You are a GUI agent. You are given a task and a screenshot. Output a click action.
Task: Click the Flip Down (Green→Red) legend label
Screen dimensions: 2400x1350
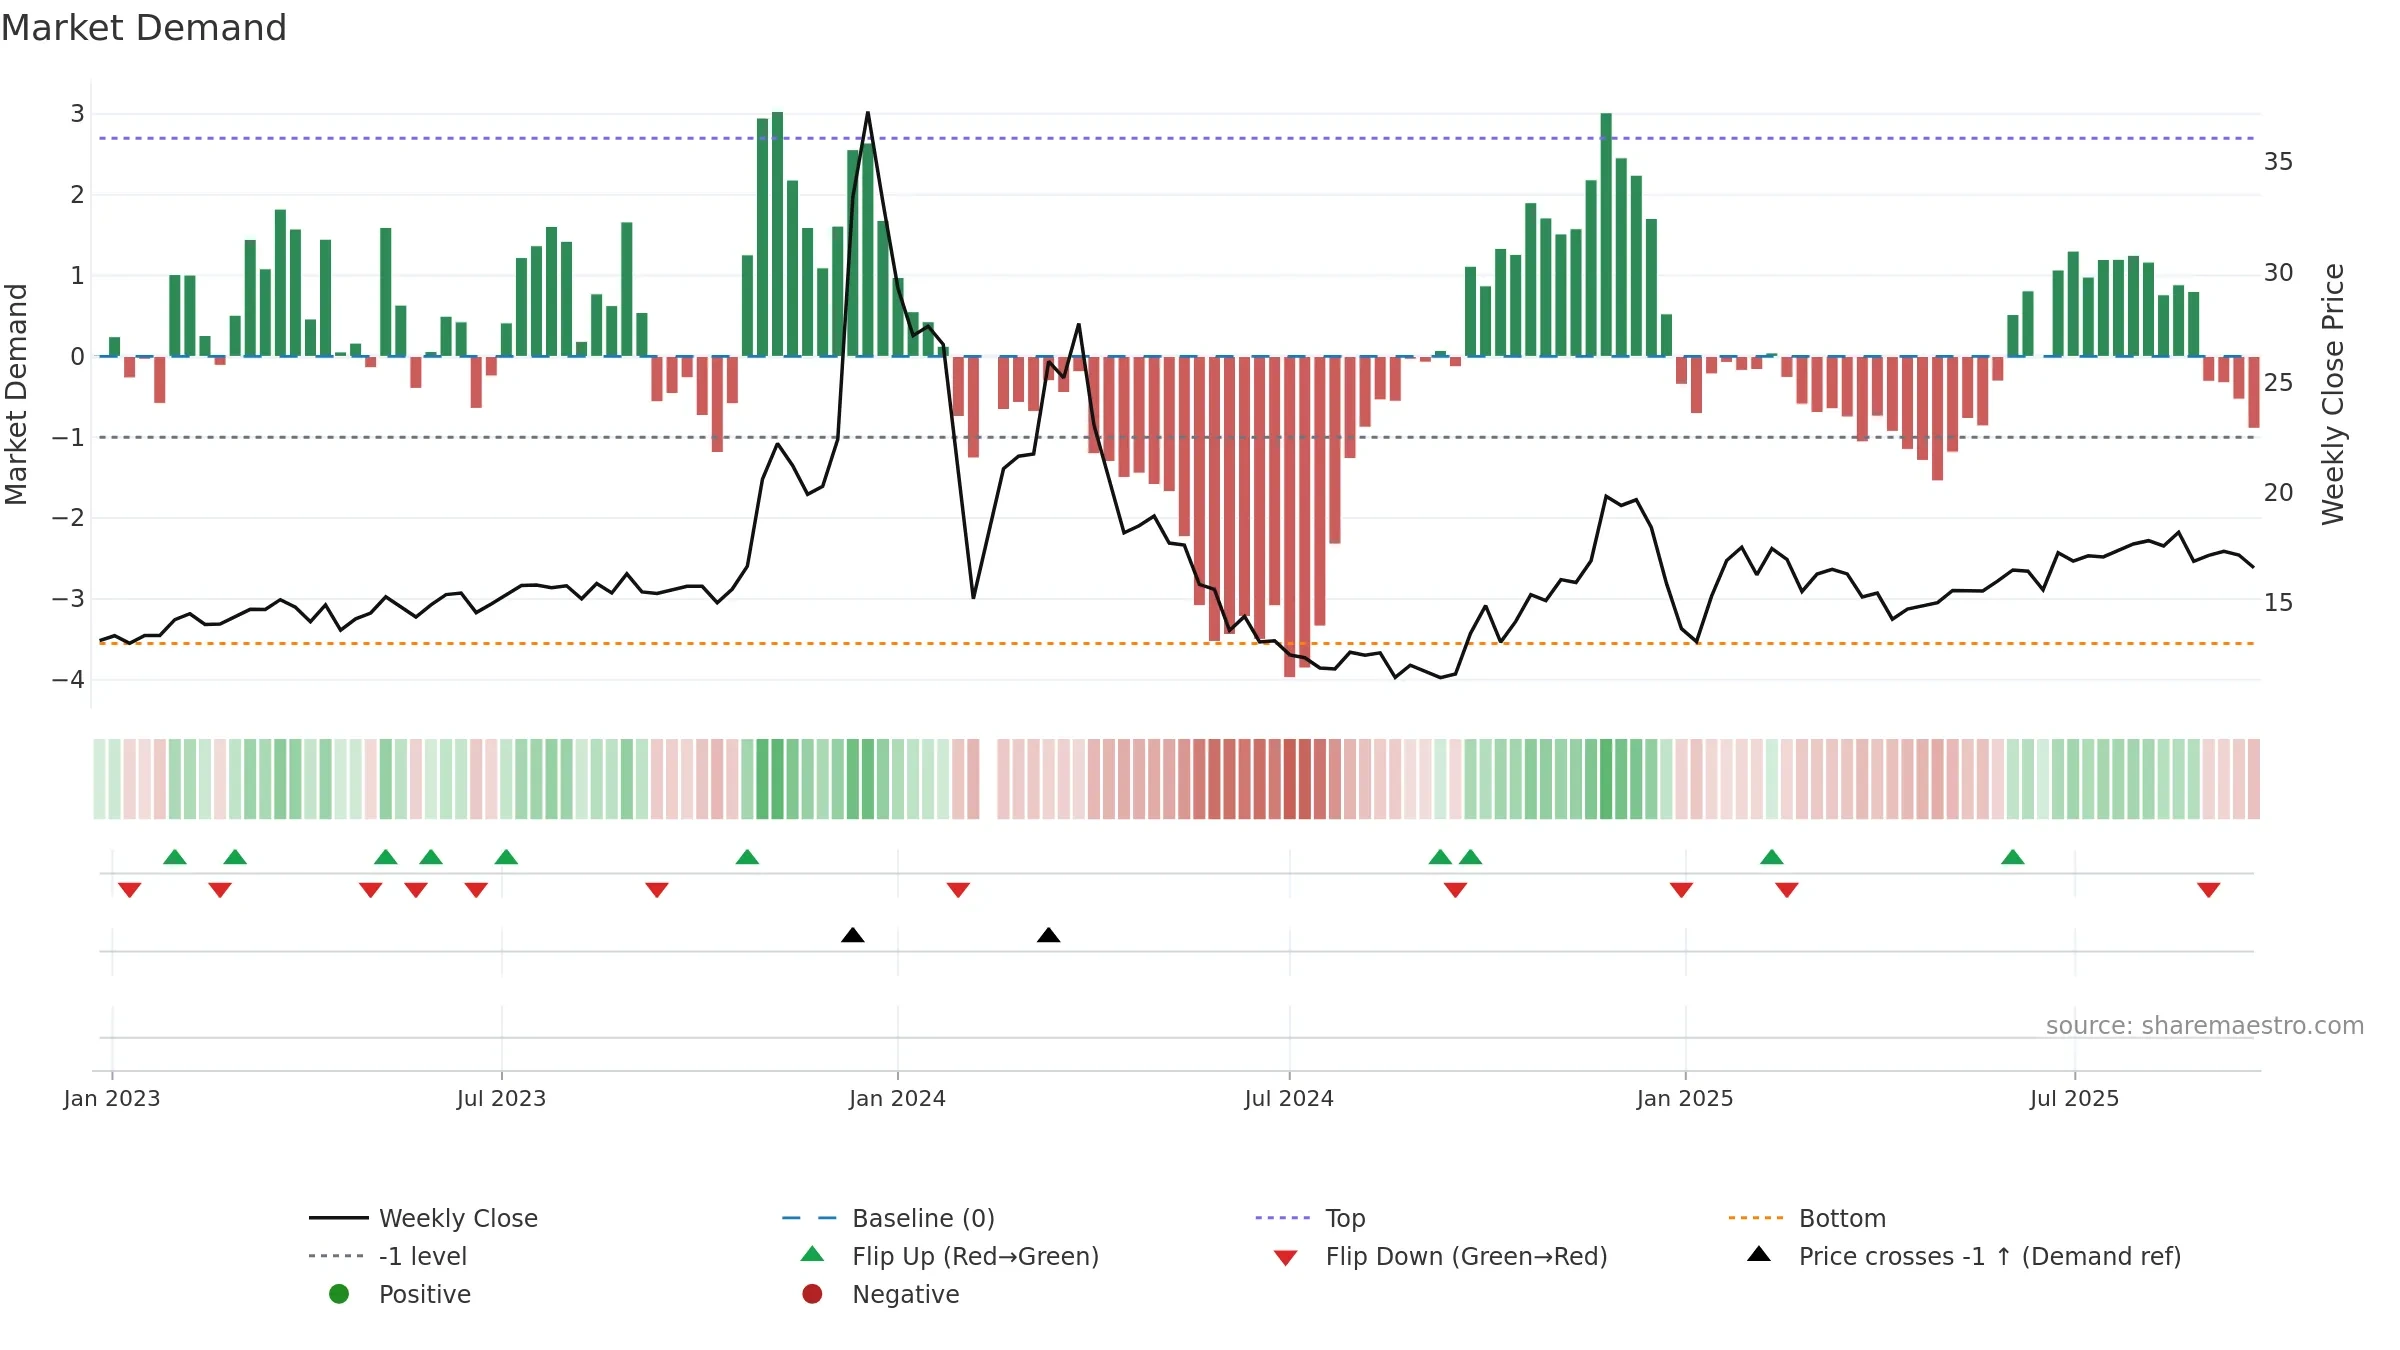click(1466, 1256)
